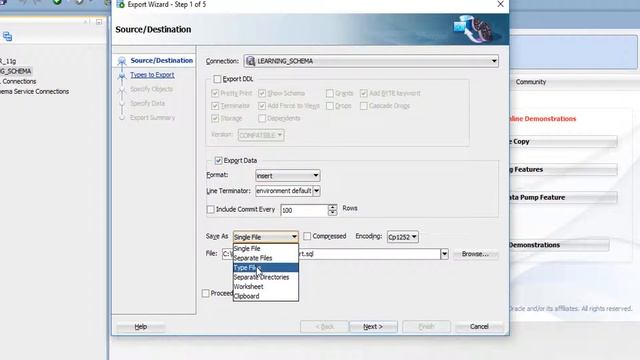This screenshot has width=640, height=360.
Task: Open the Version COMPATIBLE dropdown
Action: coord(261,135)
